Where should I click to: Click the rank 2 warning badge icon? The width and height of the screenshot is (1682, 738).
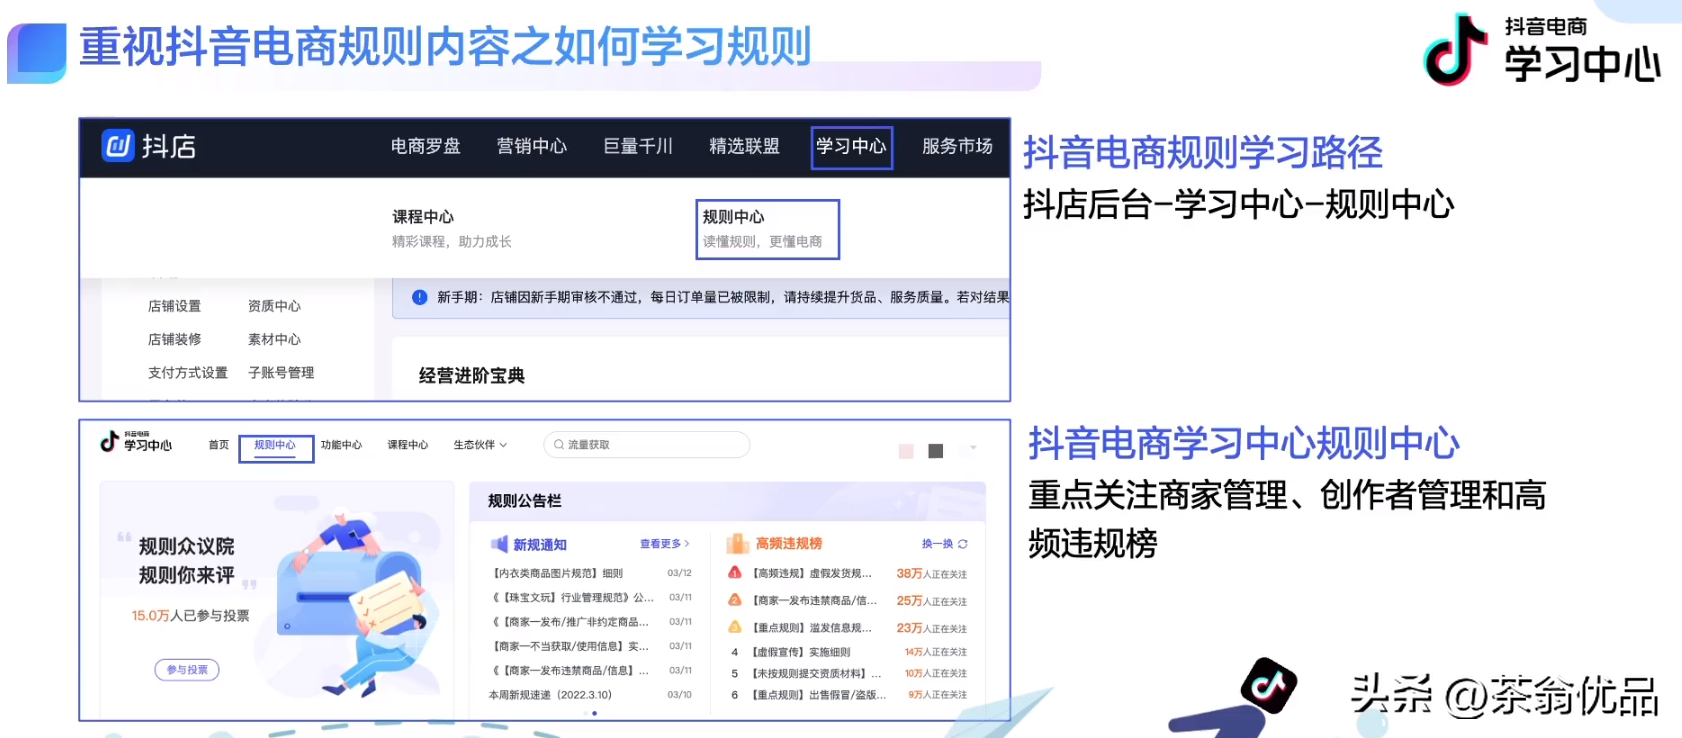735,600
